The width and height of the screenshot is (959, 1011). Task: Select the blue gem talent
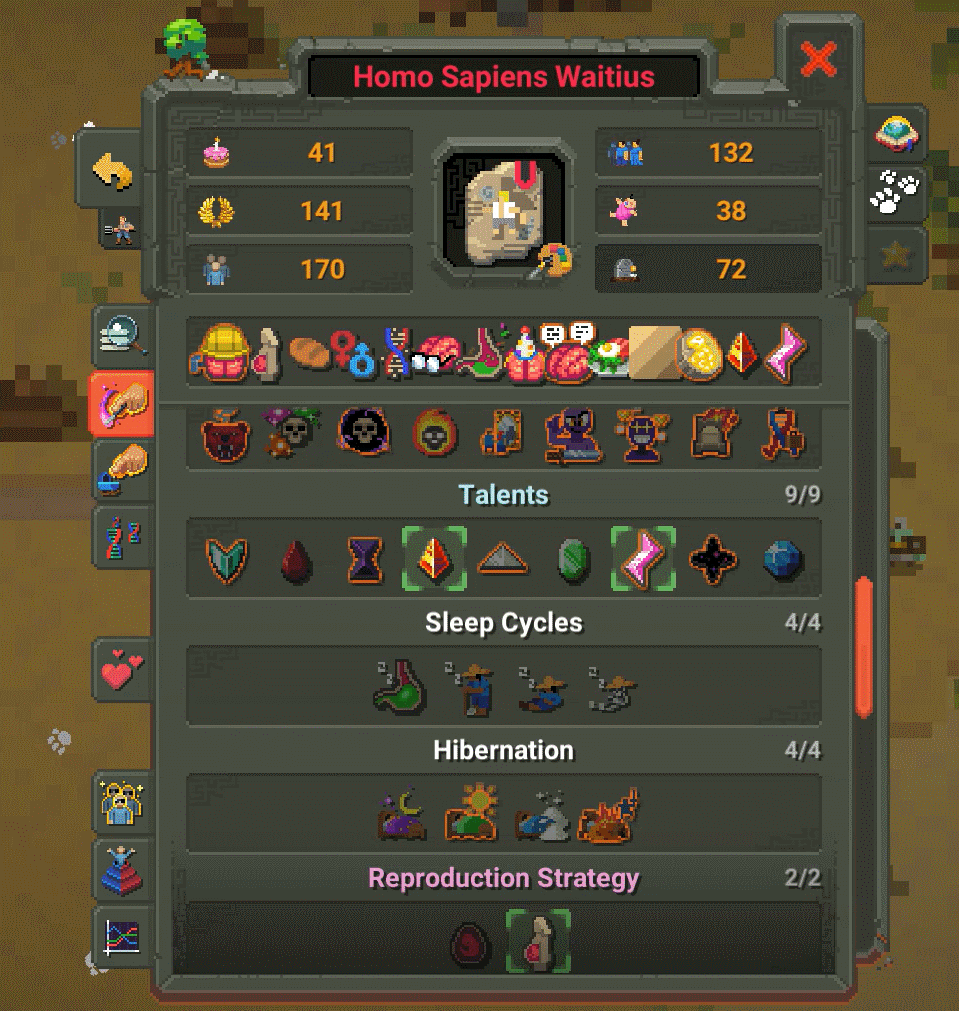(782, 560)
